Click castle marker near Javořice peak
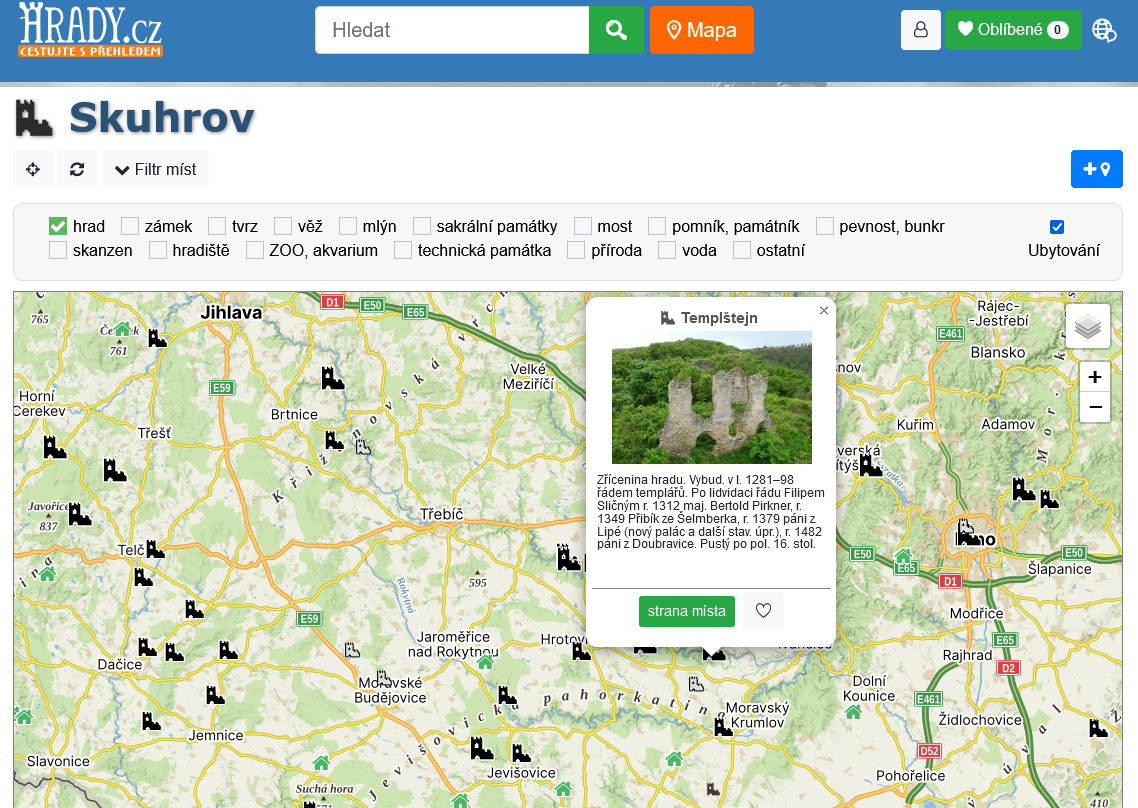1138x808 pixels. tap(80, 514)
